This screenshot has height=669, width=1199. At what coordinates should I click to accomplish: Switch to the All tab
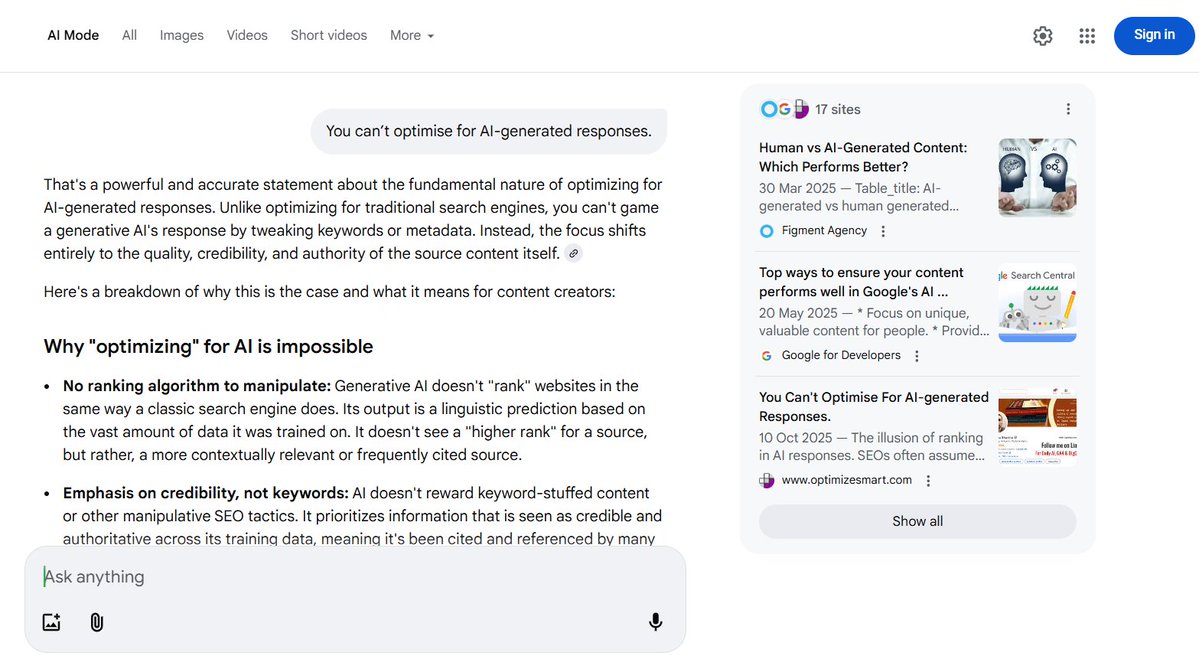pyautogui.click(x=129, y=35)
